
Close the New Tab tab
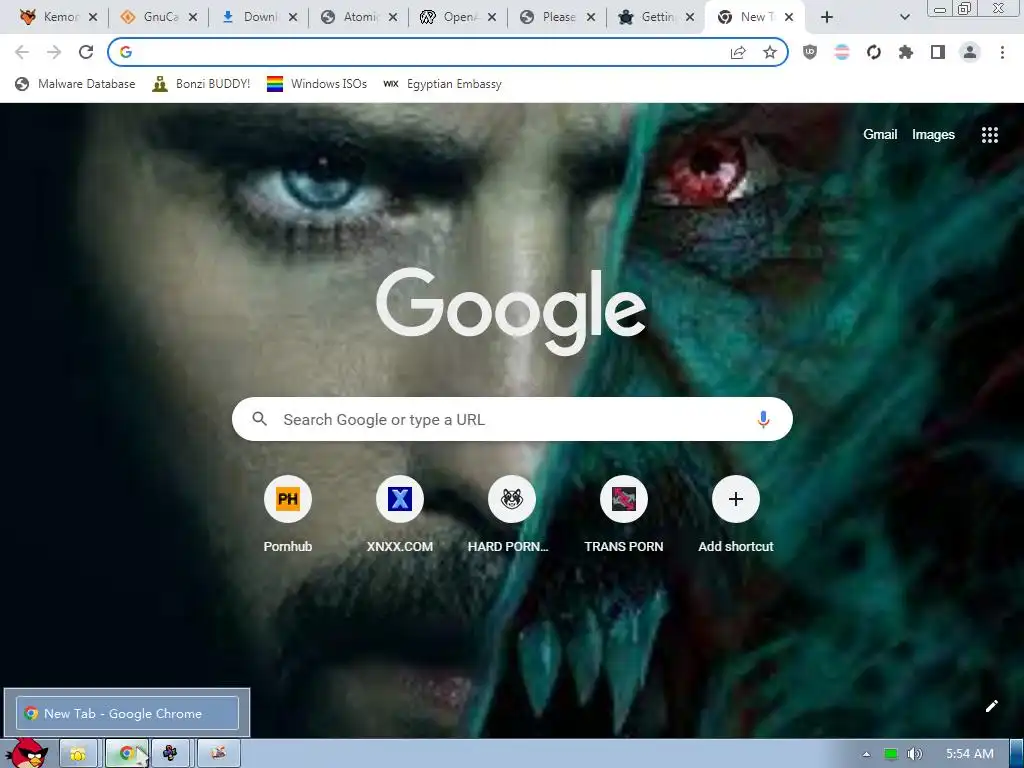click(x=789, y=17)
